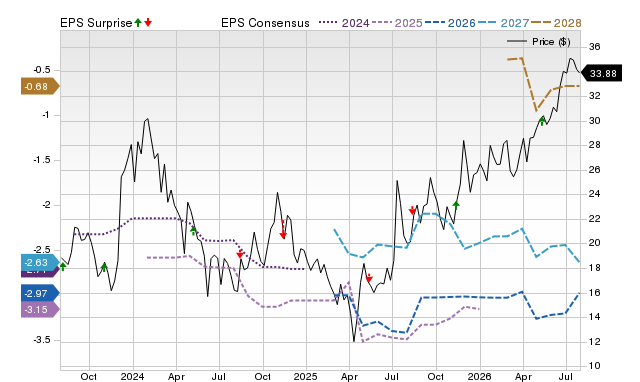This screenshot has height=382, width=640.
Task: Click the lavender -3.15 EPS value tag
Action: pyautogui.click(x=40, y=309)
